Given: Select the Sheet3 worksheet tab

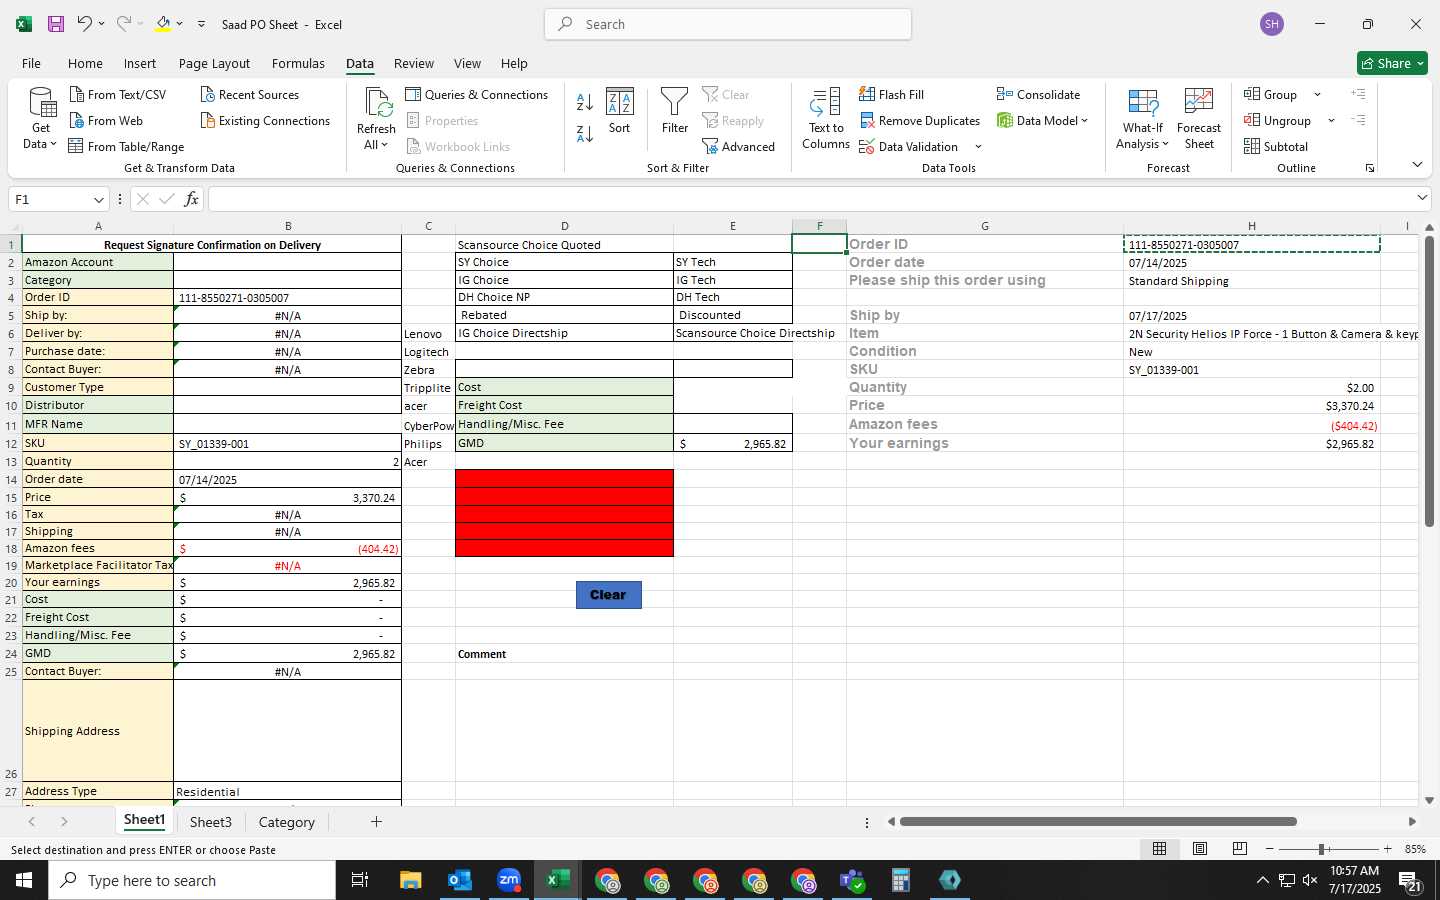Looking at the screenshot, I should pyautogui.click(x=211, y=822).
